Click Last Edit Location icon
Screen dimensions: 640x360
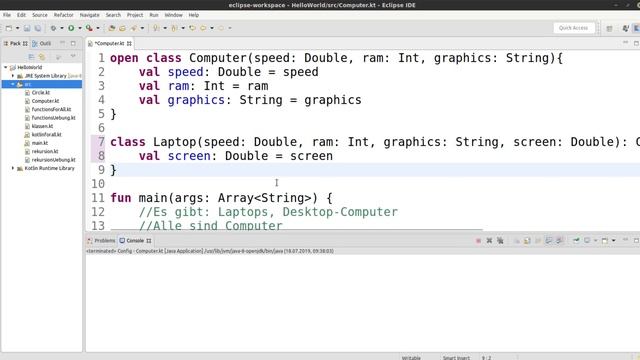192,28
